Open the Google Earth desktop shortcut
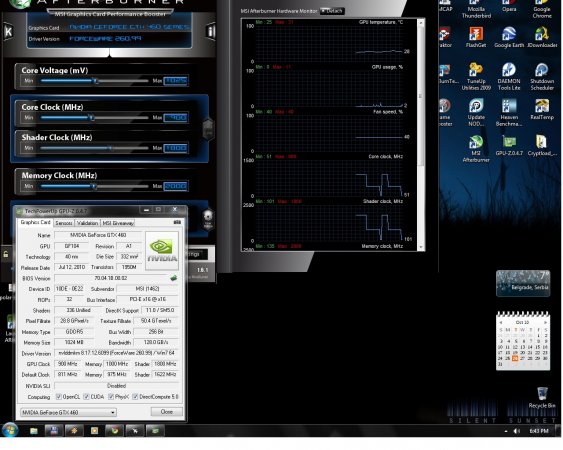The height and width of the screenshot is (450, 563). 509,37
